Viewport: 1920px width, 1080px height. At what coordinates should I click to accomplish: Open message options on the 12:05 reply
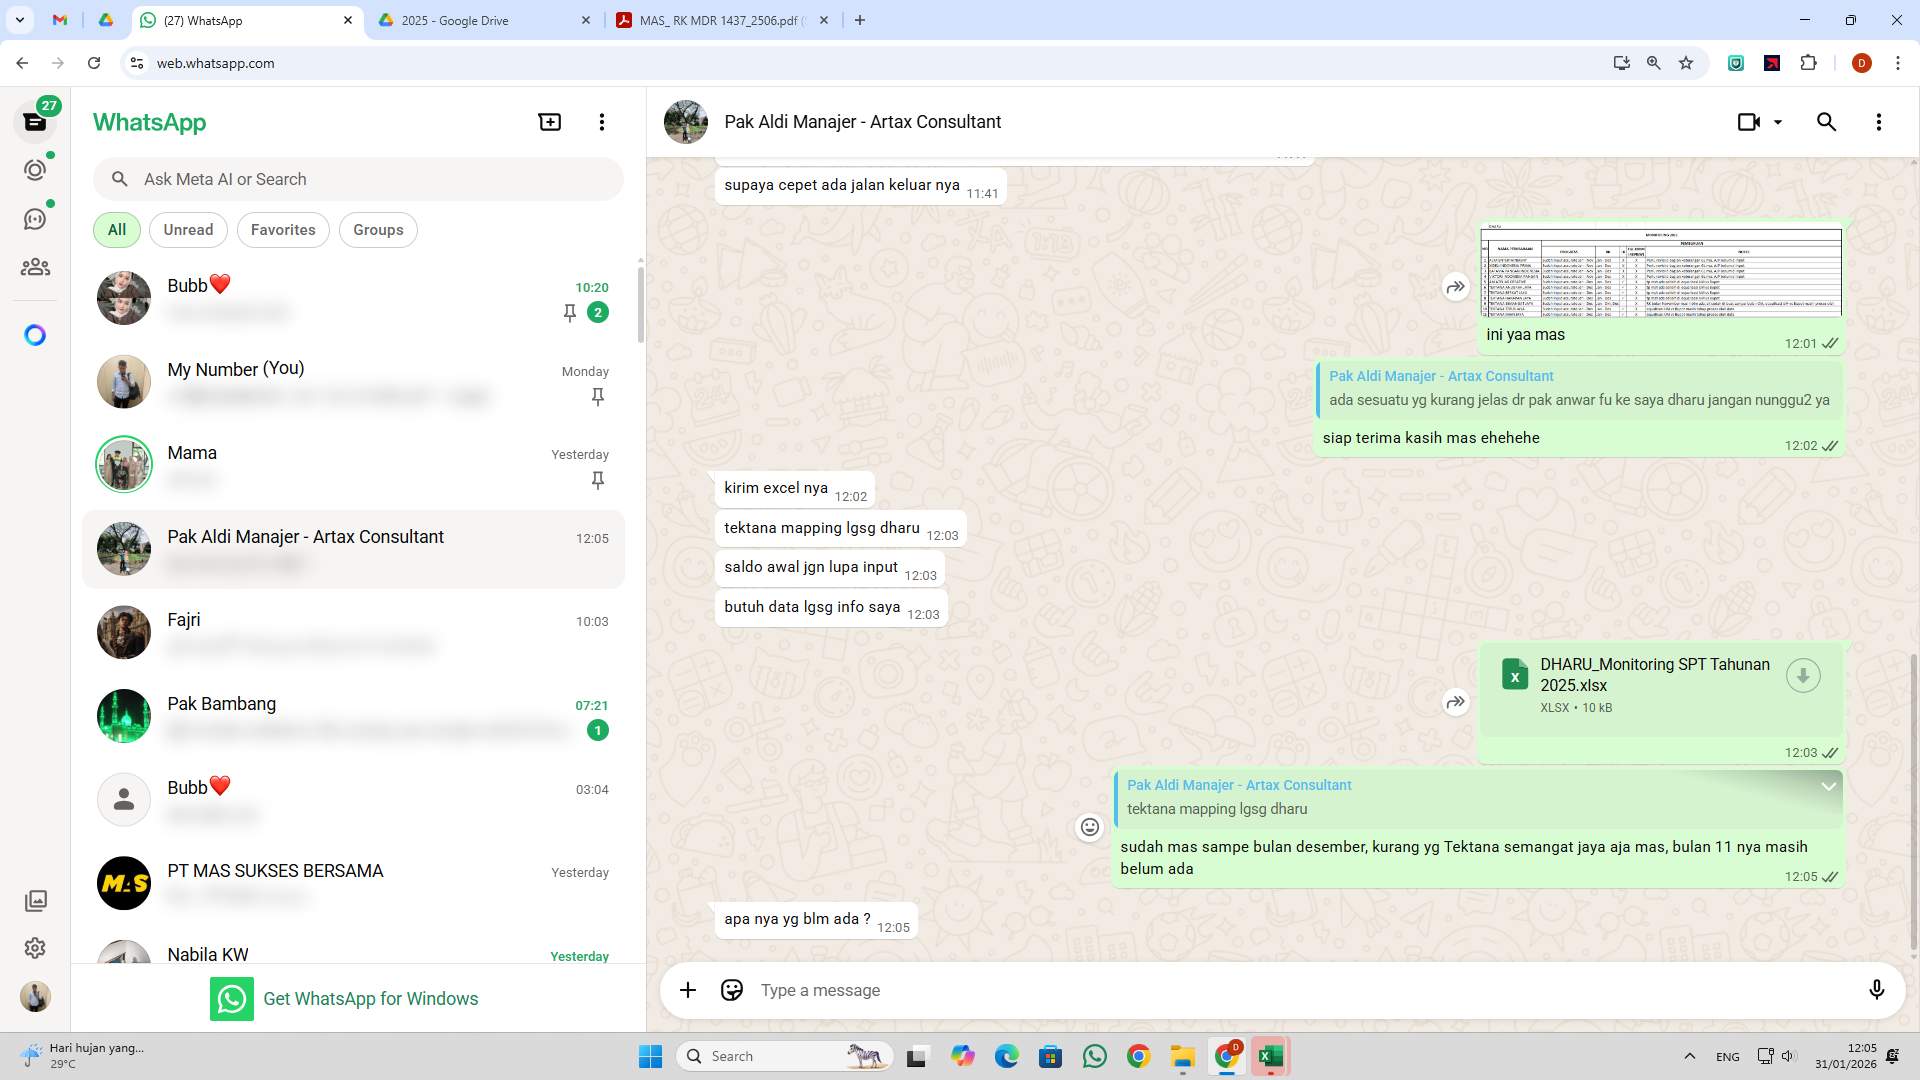click(x=1830, y=786)
